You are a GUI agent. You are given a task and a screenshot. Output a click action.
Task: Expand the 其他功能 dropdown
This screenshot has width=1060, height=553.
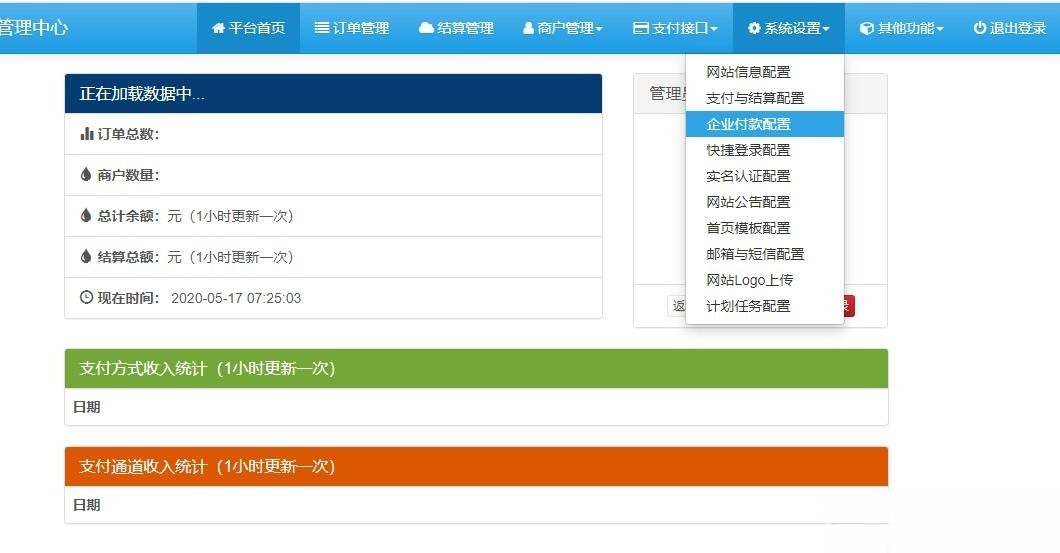(x=902, y=28)
